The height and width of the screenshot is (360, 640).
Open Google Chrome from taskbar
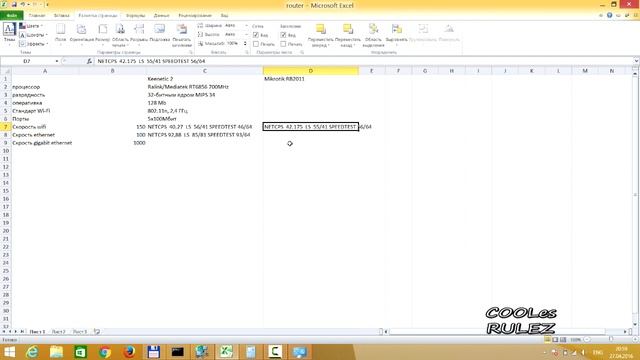pos(105,352)
